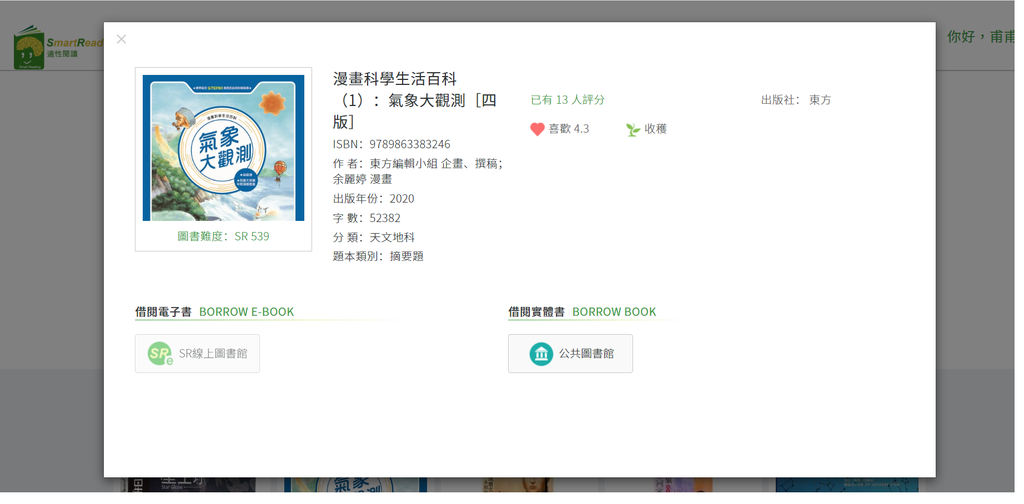Screen dimensions: 1024x504
Task: Click the SmartReading logo behind the dialog
Action: (59, 47)
